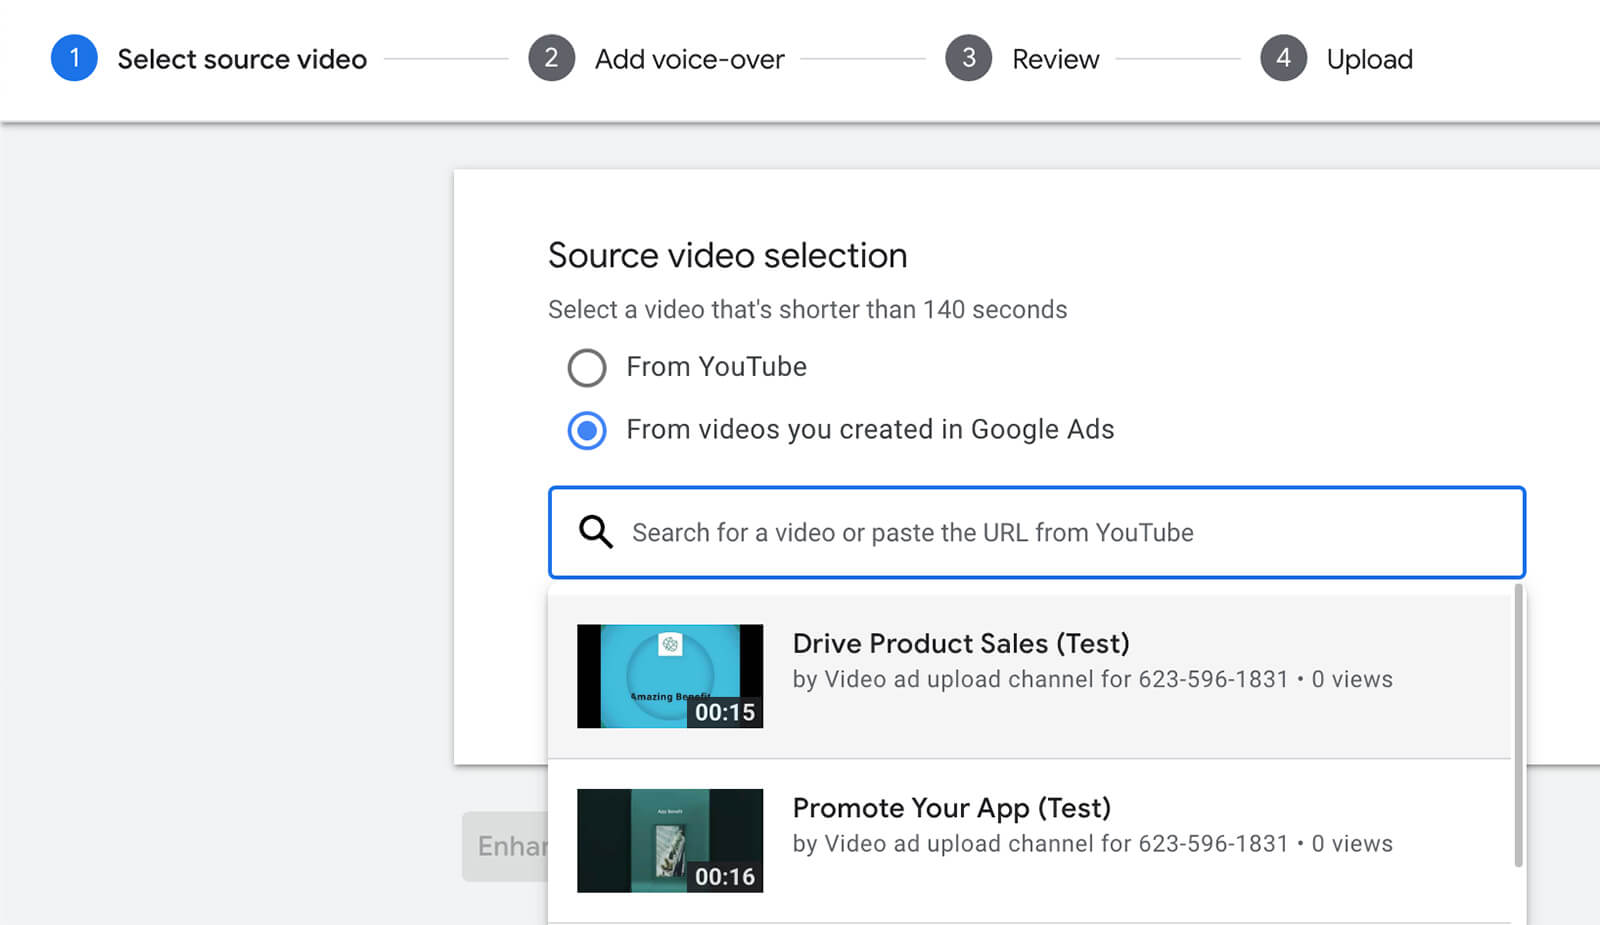This screenshot has height=925, width=1600.
Task: Go to Select source video step
Action: 242,59
